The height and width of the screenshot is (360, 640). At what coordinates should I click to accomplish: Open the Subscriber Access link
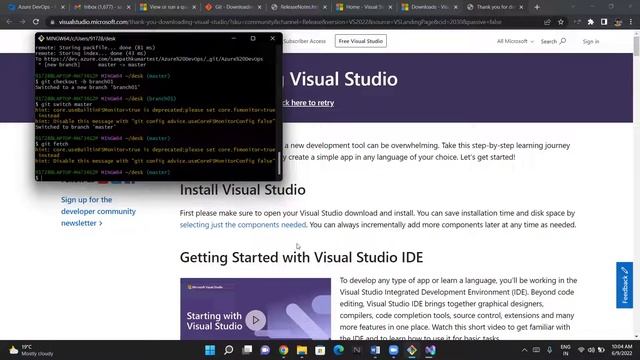pos(304,41)
